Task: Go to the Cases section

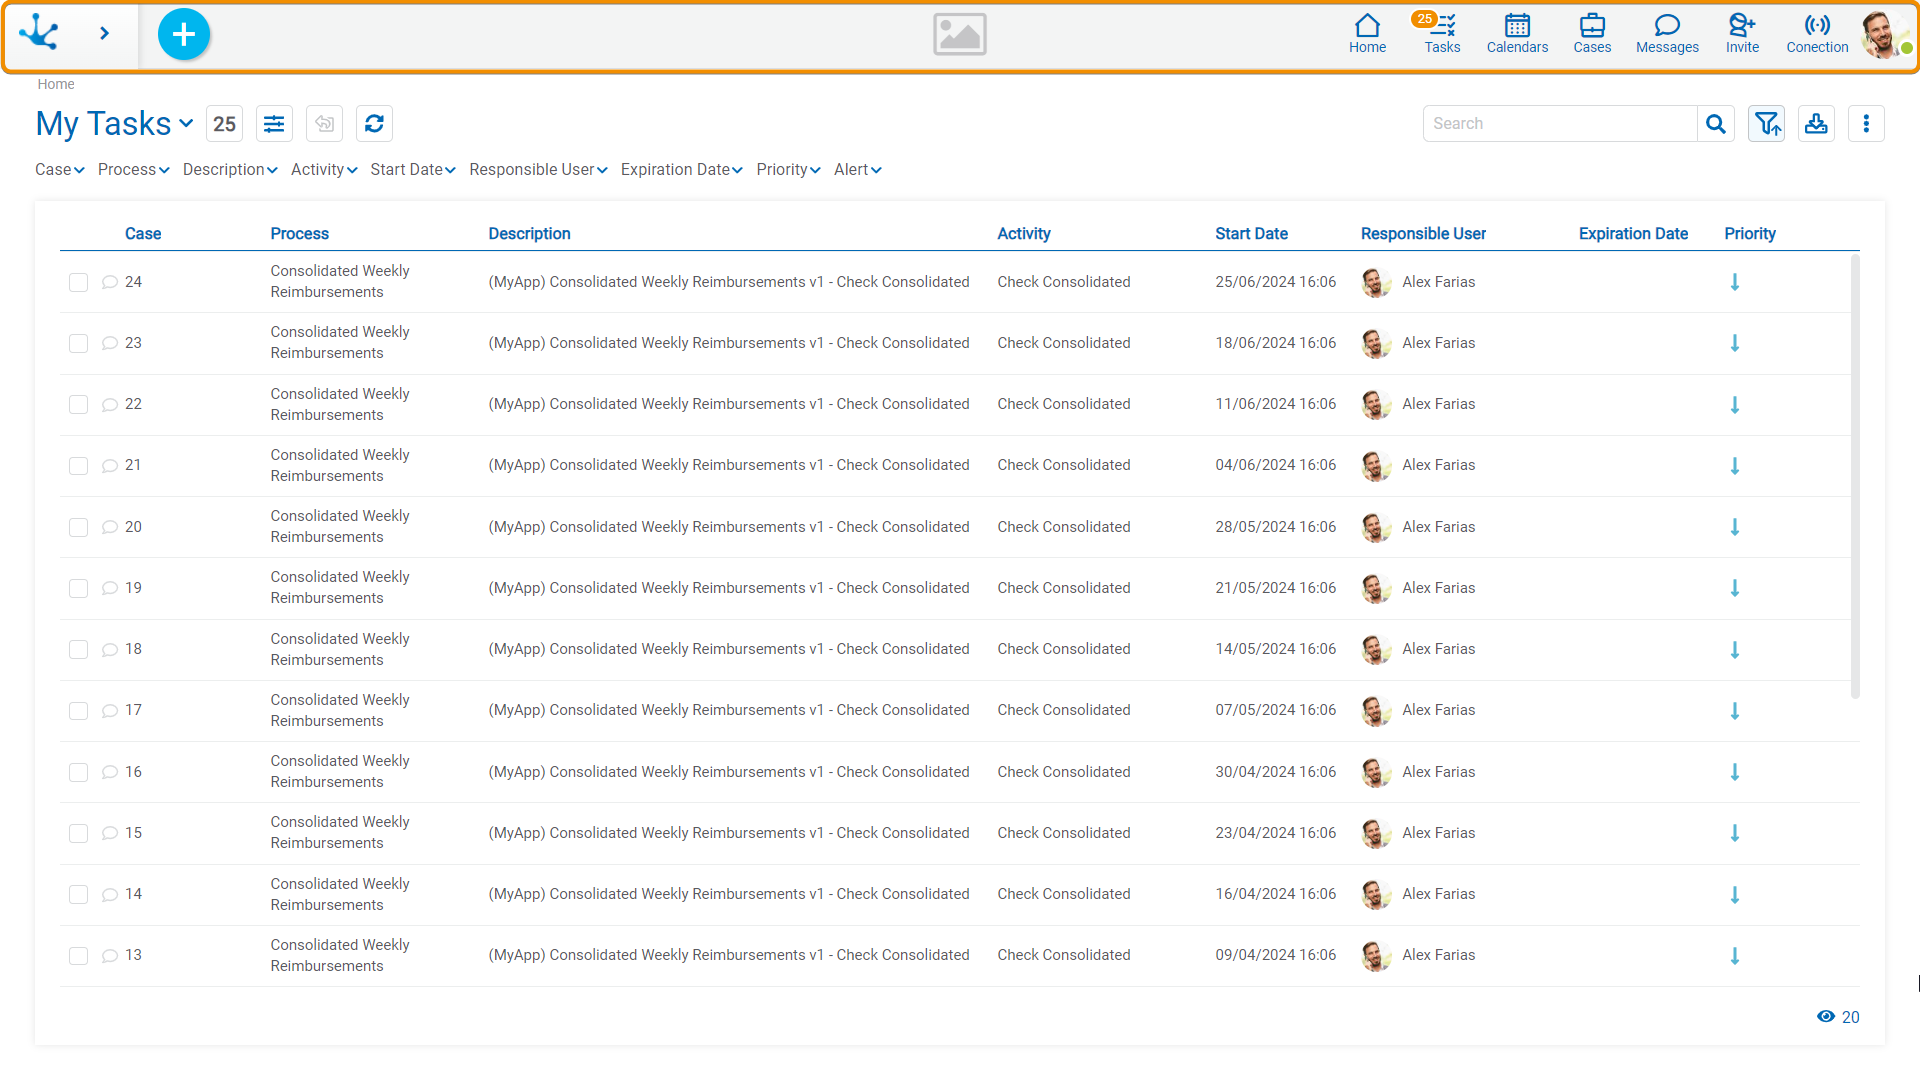Action: [1591, 33]
